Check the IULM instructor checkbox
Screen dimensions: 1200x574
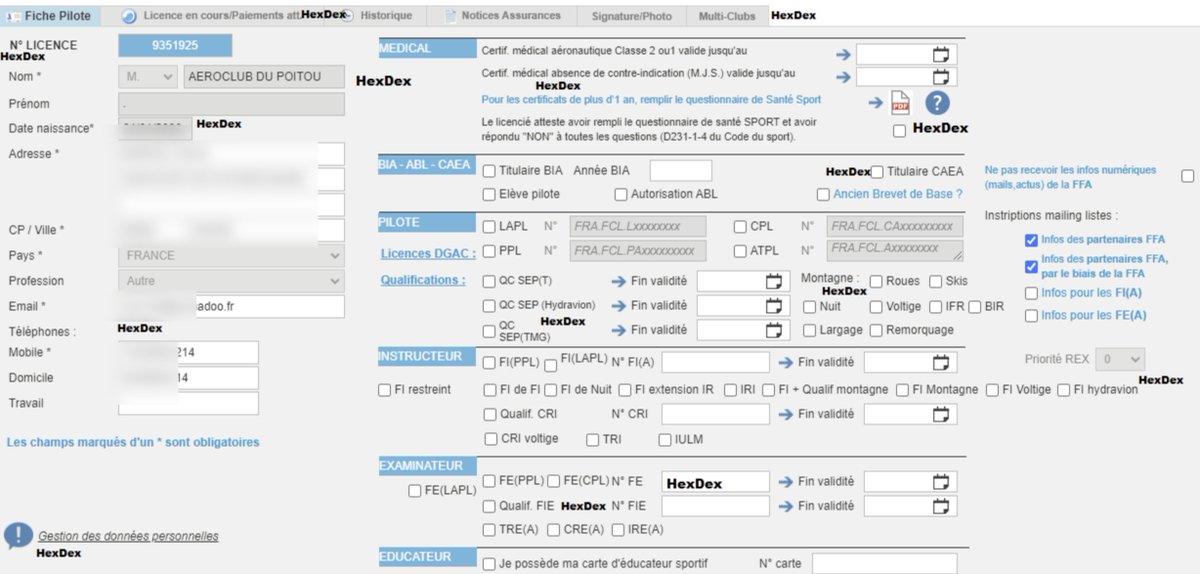tap(665, 440)
